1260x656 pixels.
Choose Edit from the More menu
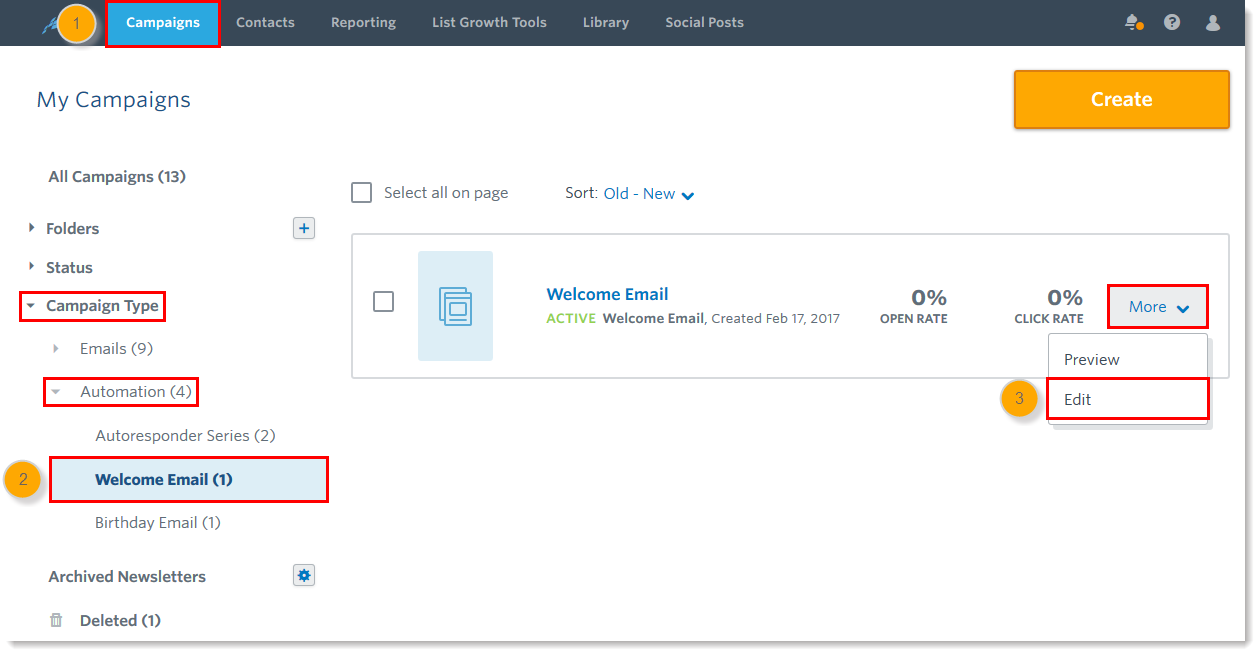[1128, 399]
